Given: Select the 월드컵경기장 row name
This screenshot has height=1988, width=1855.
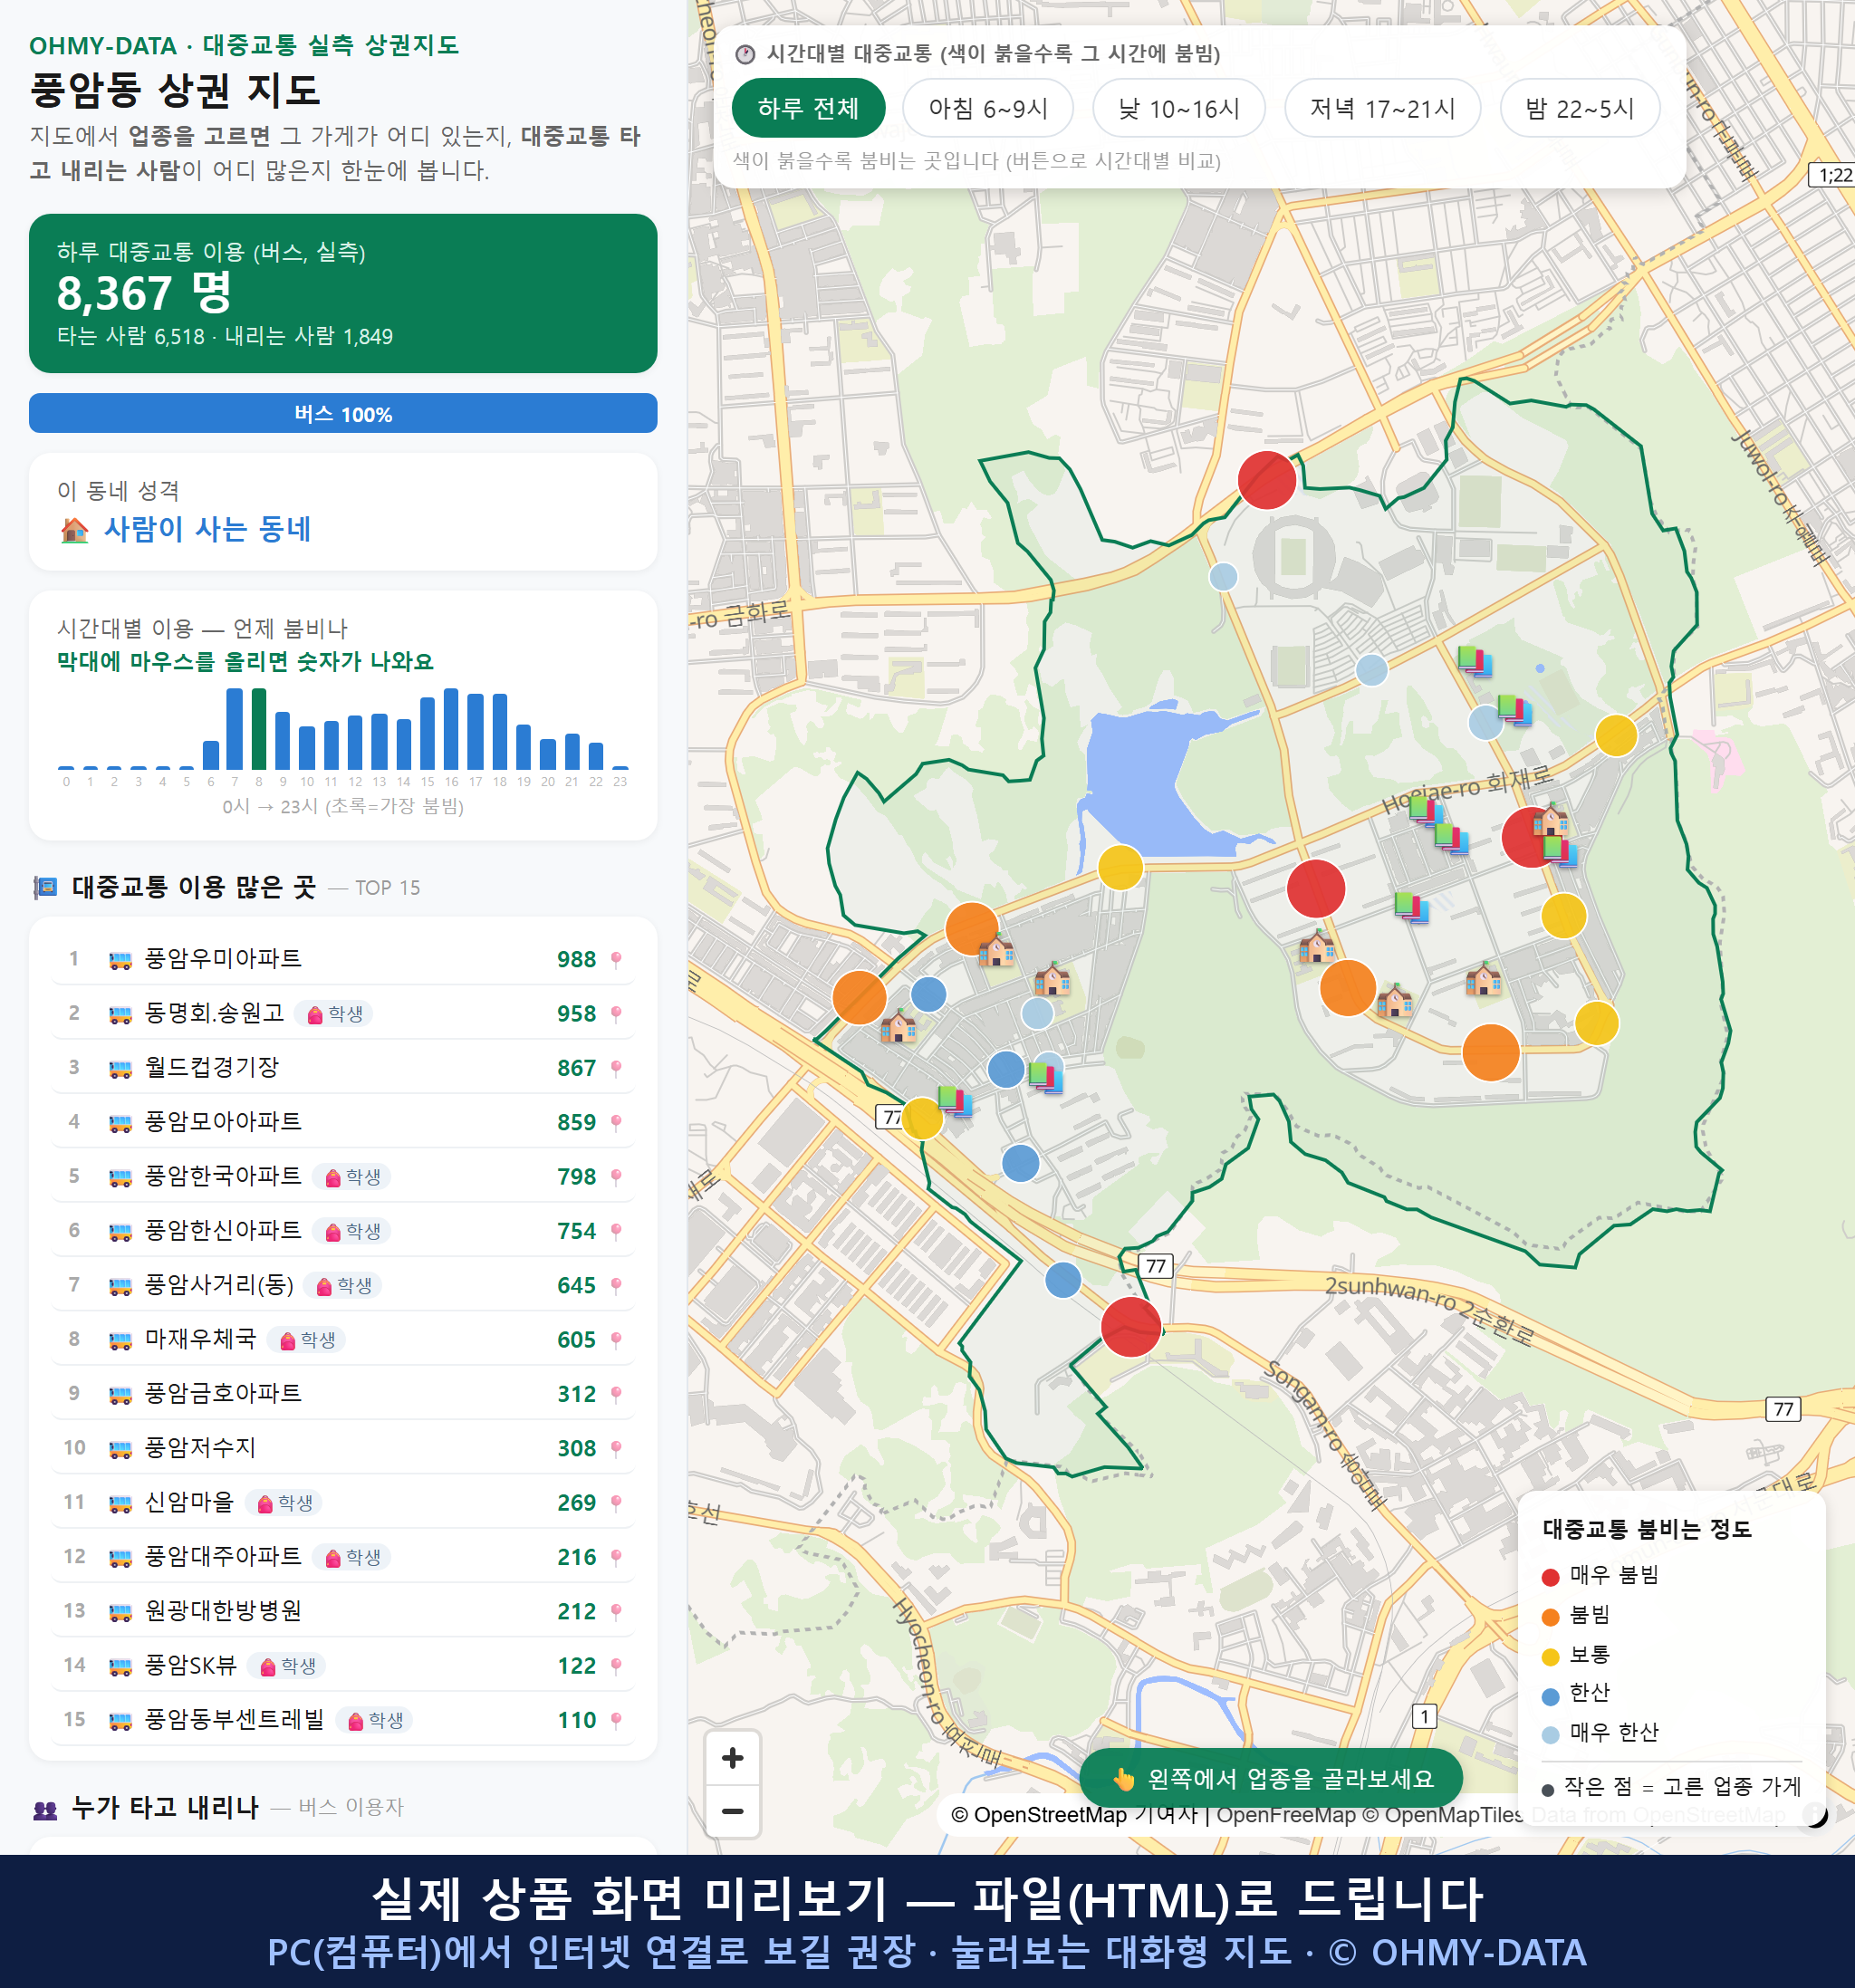Looking at the screenshot, I should (212, 1067).
